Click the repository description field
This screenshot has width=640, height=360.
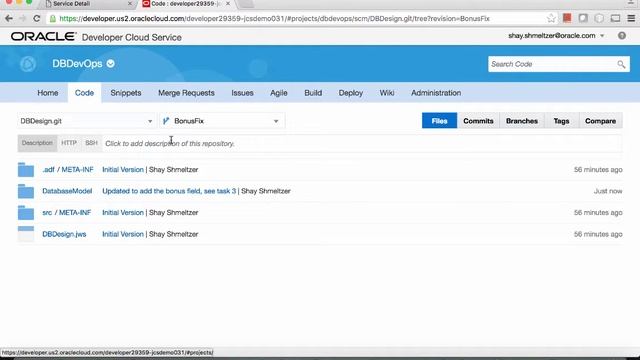point(362,144)
